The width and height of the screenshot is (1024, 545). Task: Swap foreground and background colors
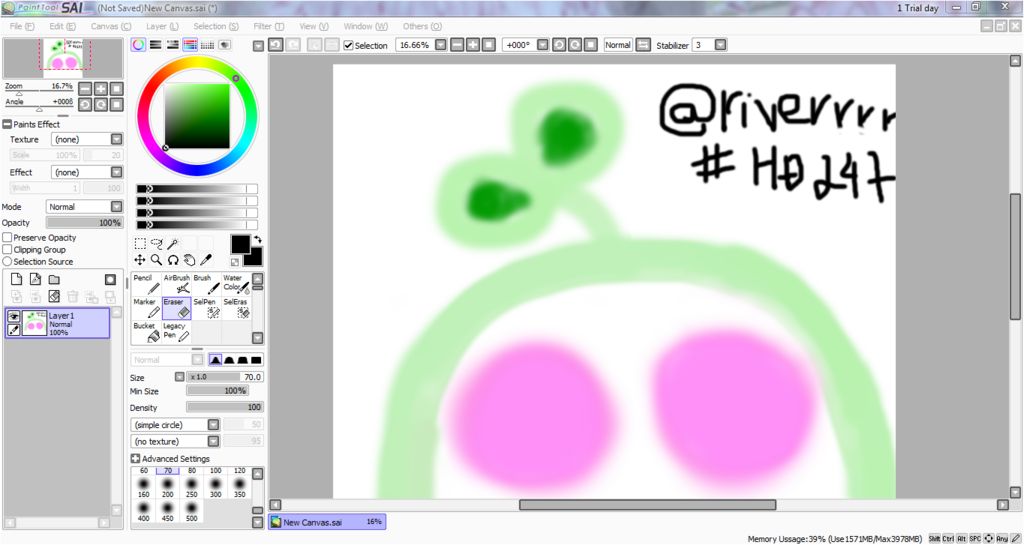point(257,240)
